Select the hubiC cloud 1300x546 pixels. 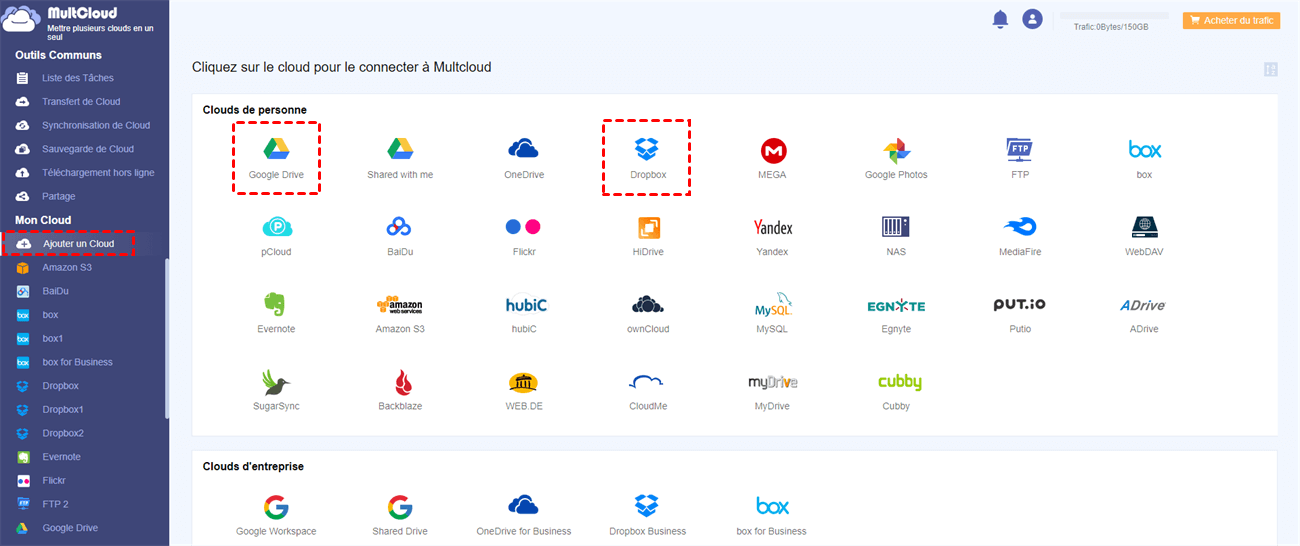click(526, 305)
